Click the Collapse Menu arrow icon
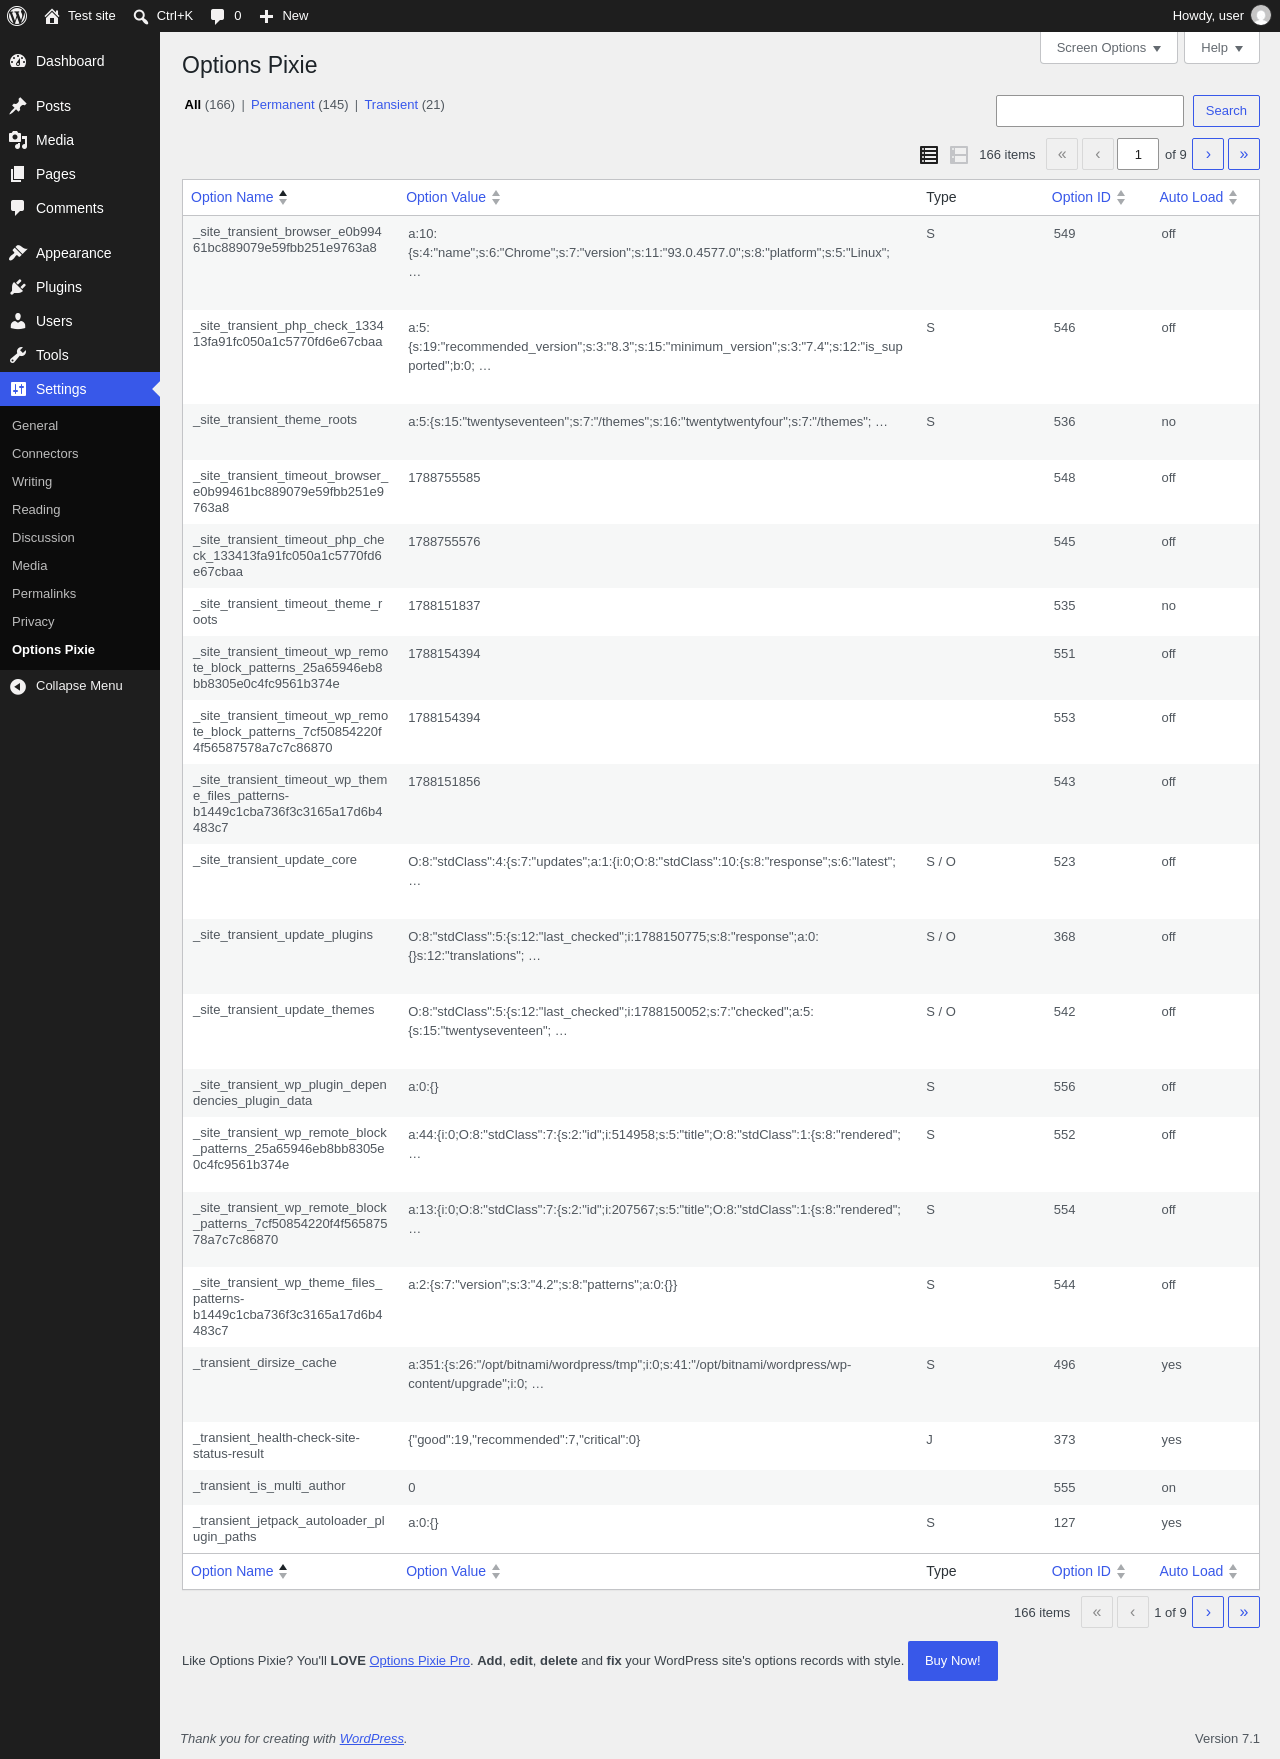The width and height of the screenshot is (1280, 1759). pos(18,686)
